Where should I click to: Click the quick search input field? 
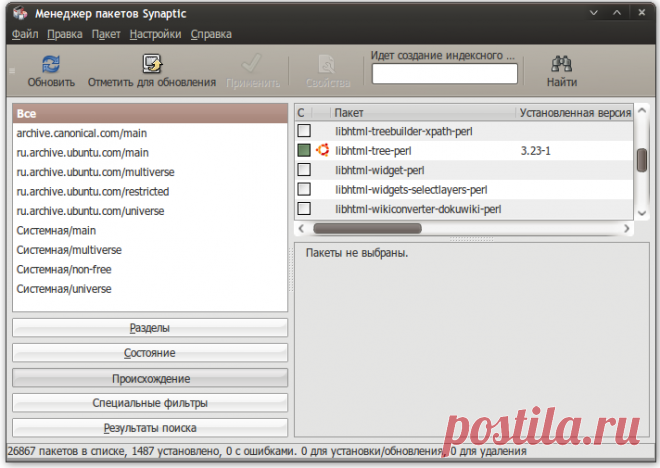(x=444, y=74)
